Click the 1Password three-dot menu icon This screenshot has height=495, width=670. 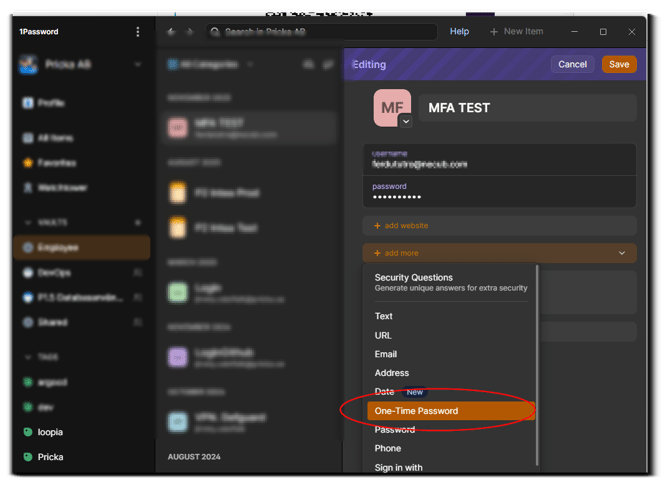[x=138, y=32]
